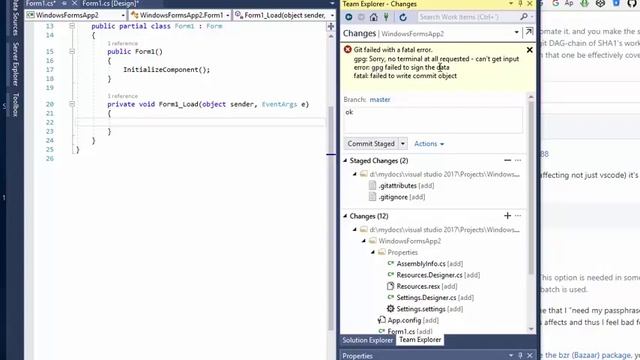Click the Team Explorer forward navigation icon

pos(361,17)
